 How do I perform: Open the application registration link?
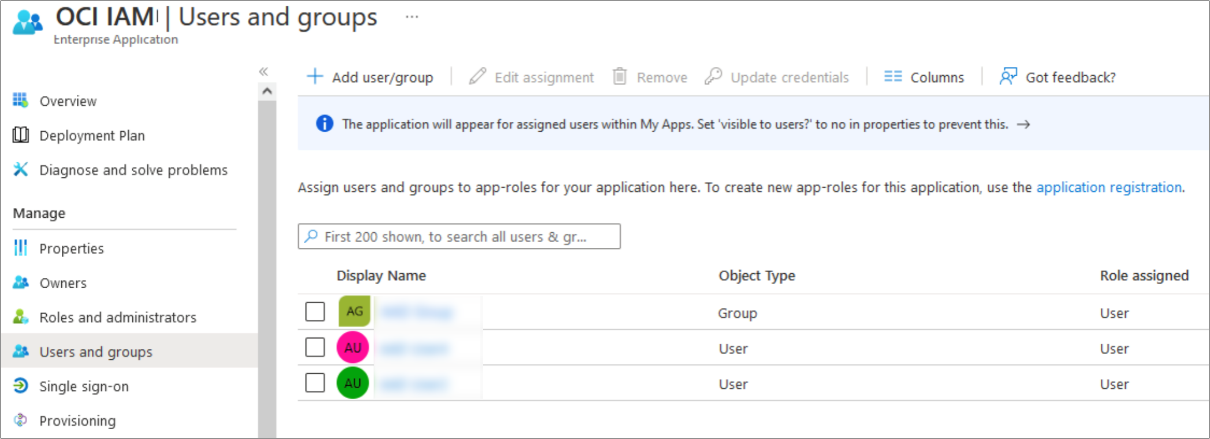coord(1109,187)
